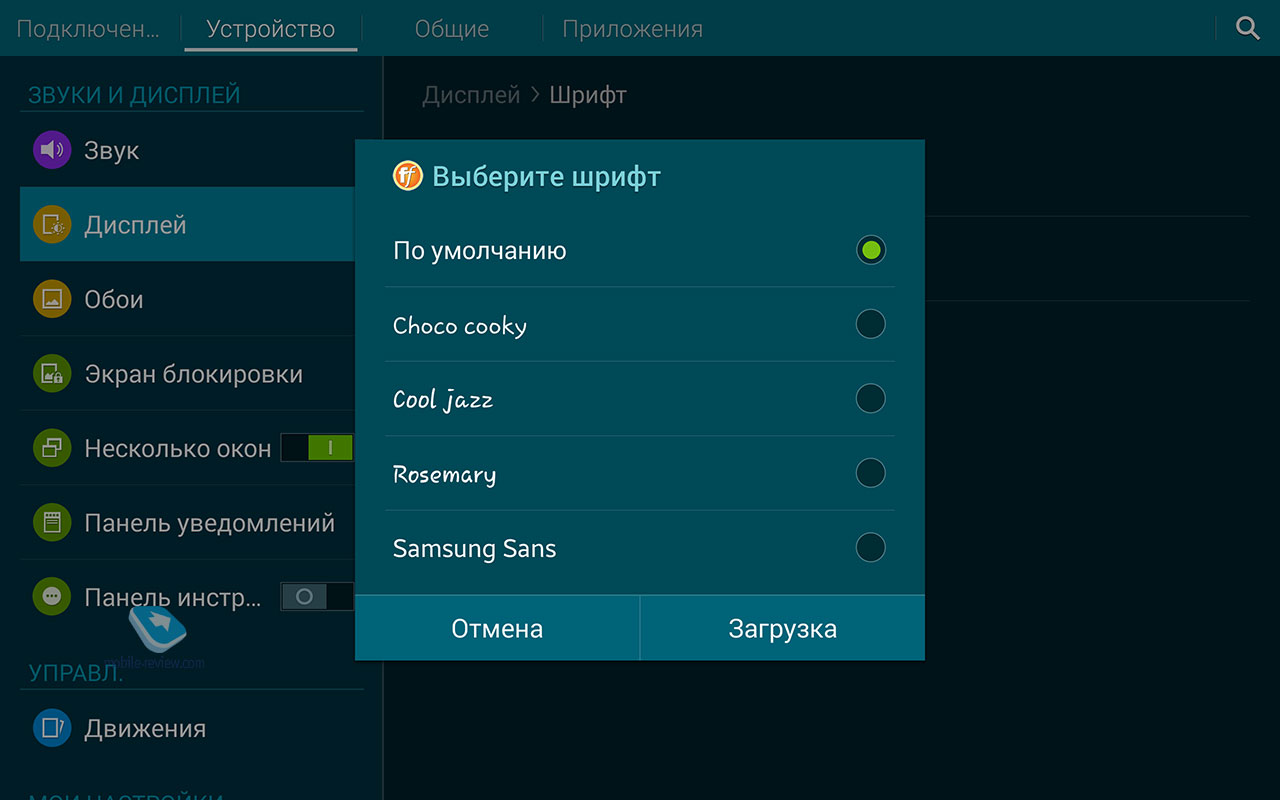Turn on the Панель инструментов switch
Screen dimensions: 1280x800
pyautogui.click(x=317, y=597)
